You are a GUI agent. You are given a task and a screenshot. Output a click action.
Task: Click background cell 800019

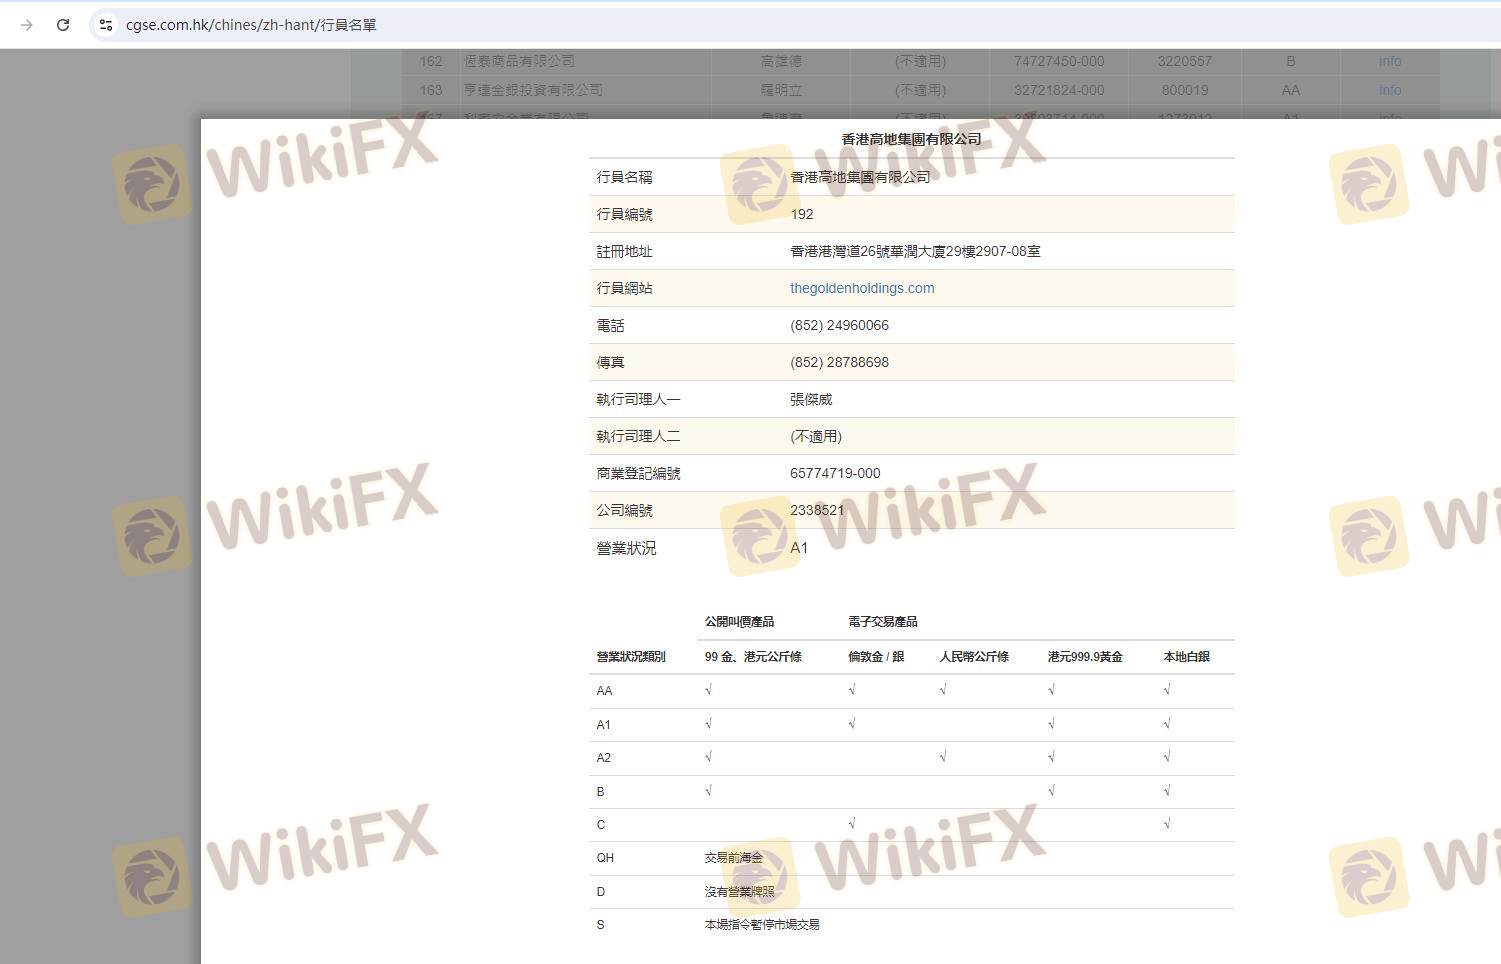click(x=1185, y=90)
